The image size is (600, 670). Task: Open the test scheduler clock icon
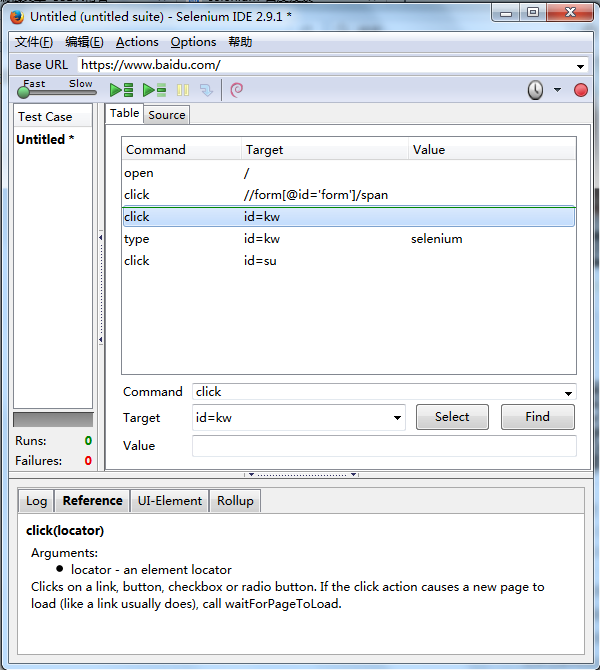[535, 90]
